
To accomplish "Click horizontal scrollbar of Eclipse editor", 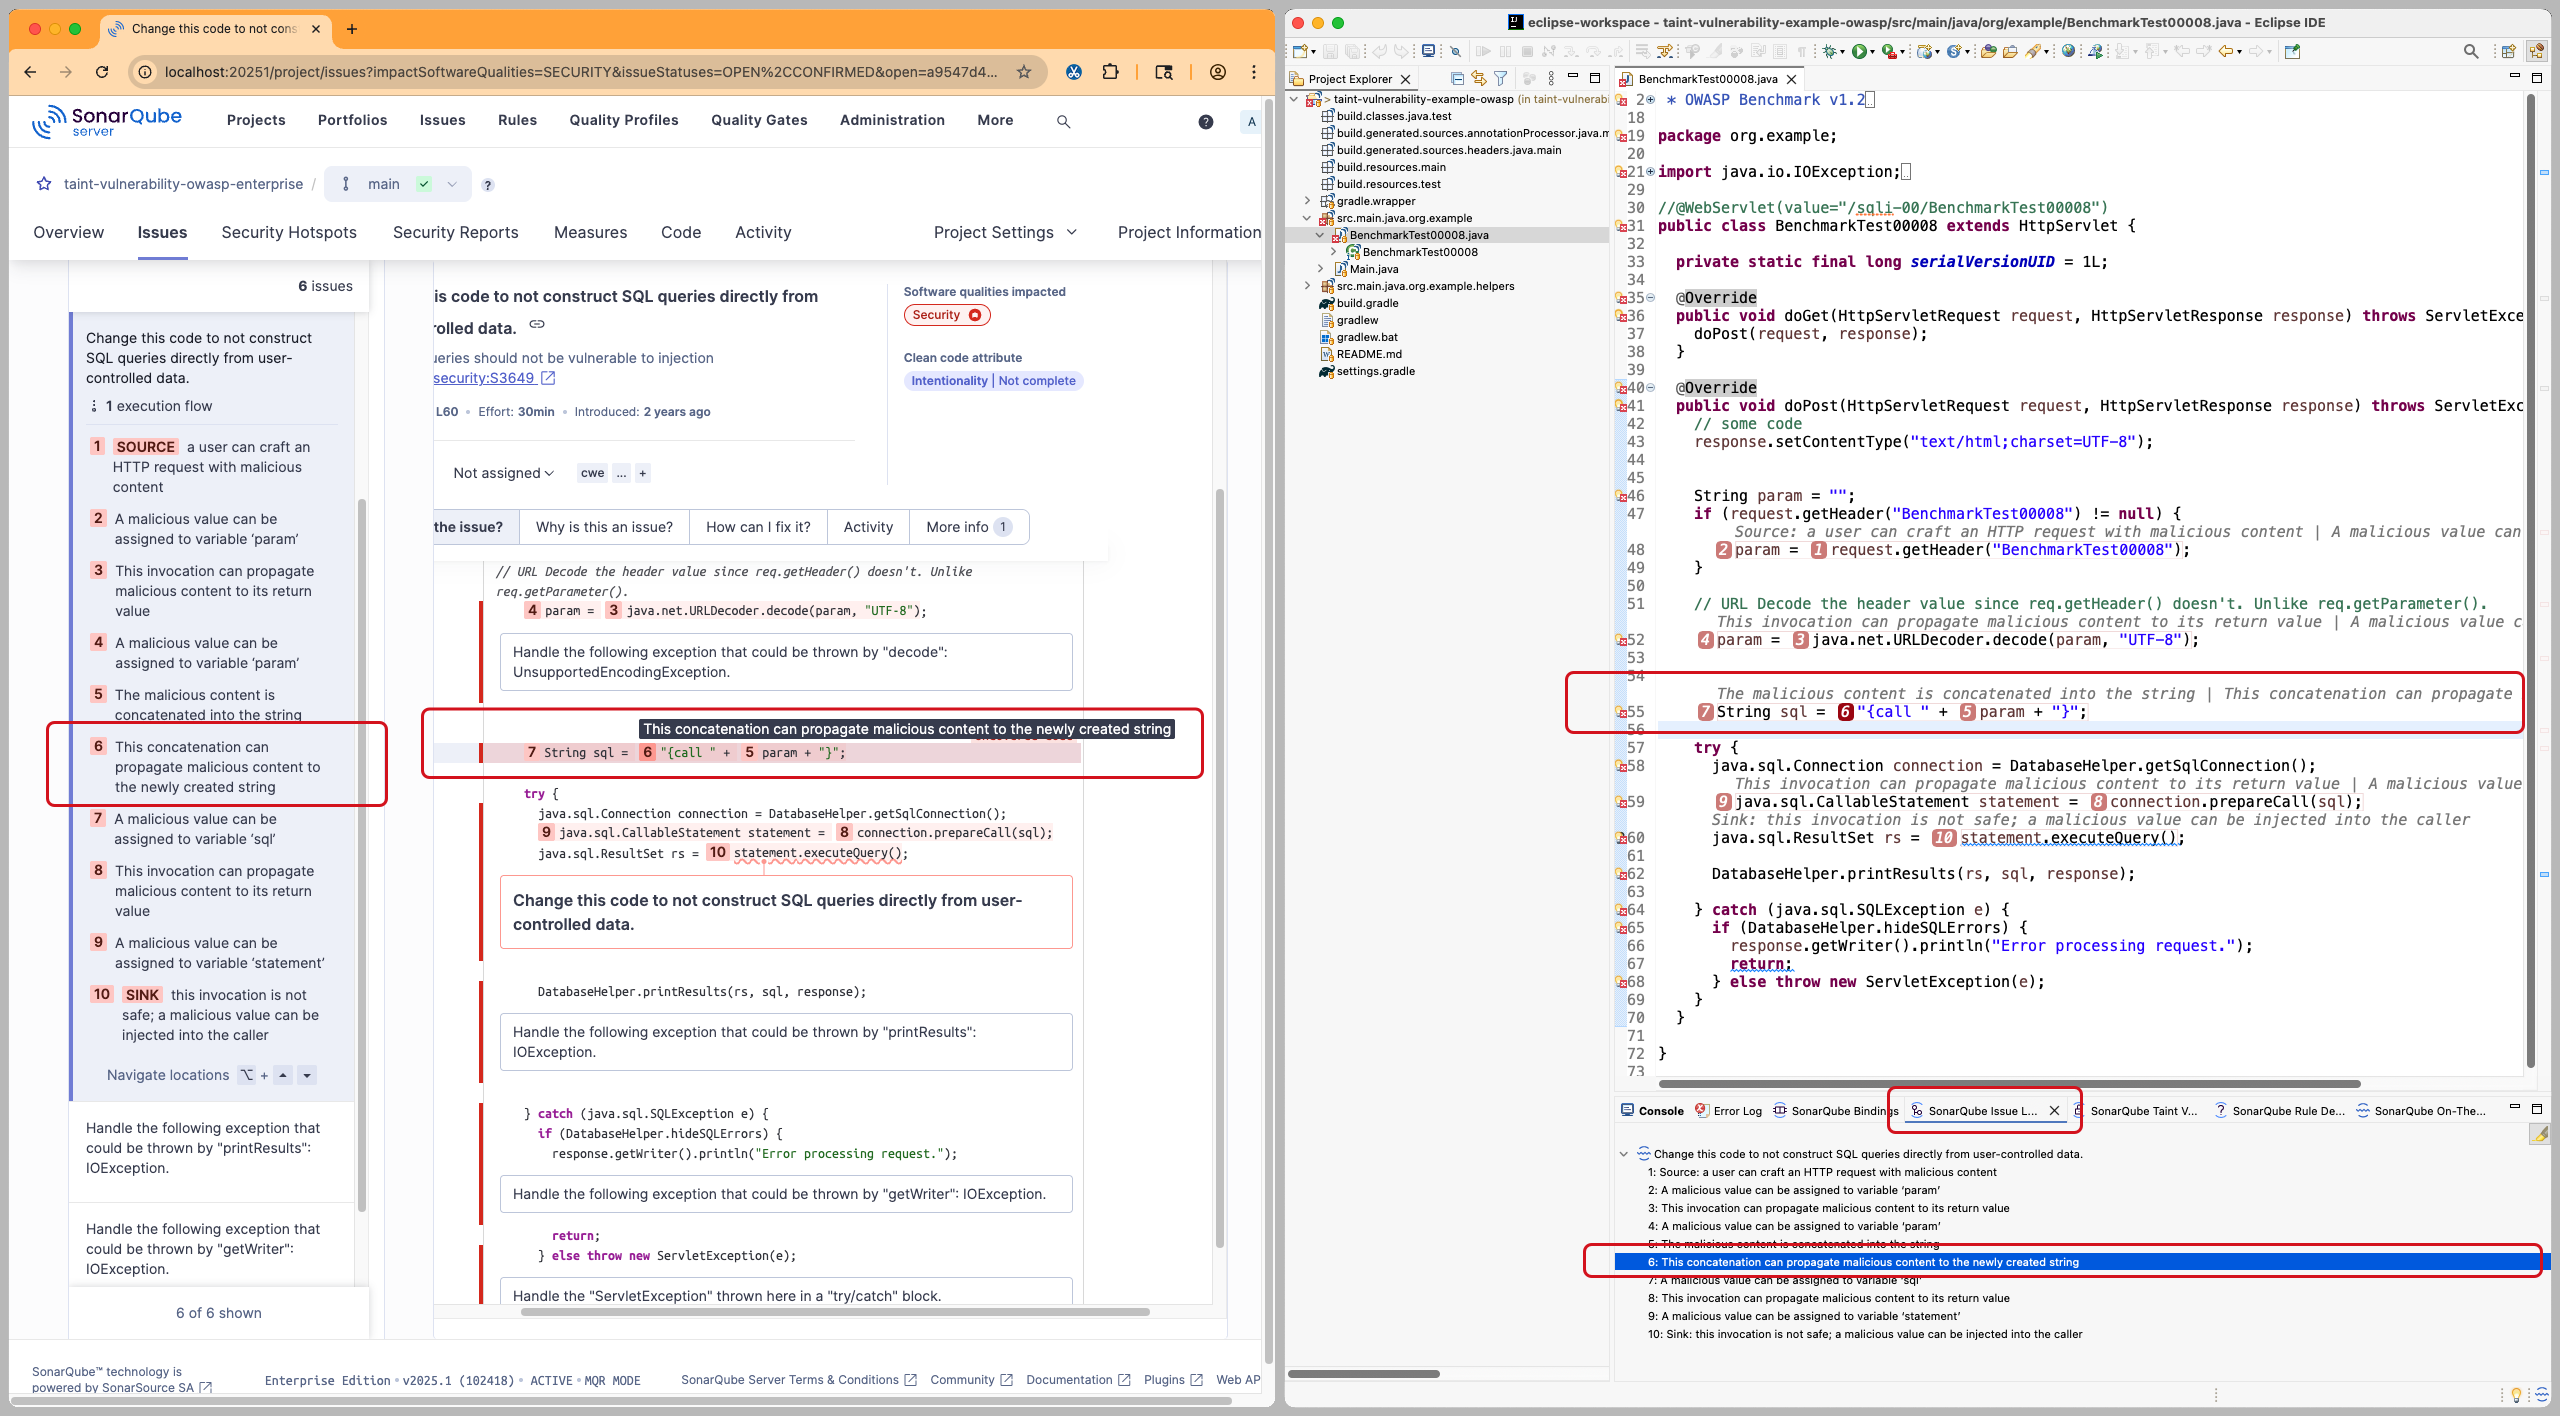I will point(2010,1084).
